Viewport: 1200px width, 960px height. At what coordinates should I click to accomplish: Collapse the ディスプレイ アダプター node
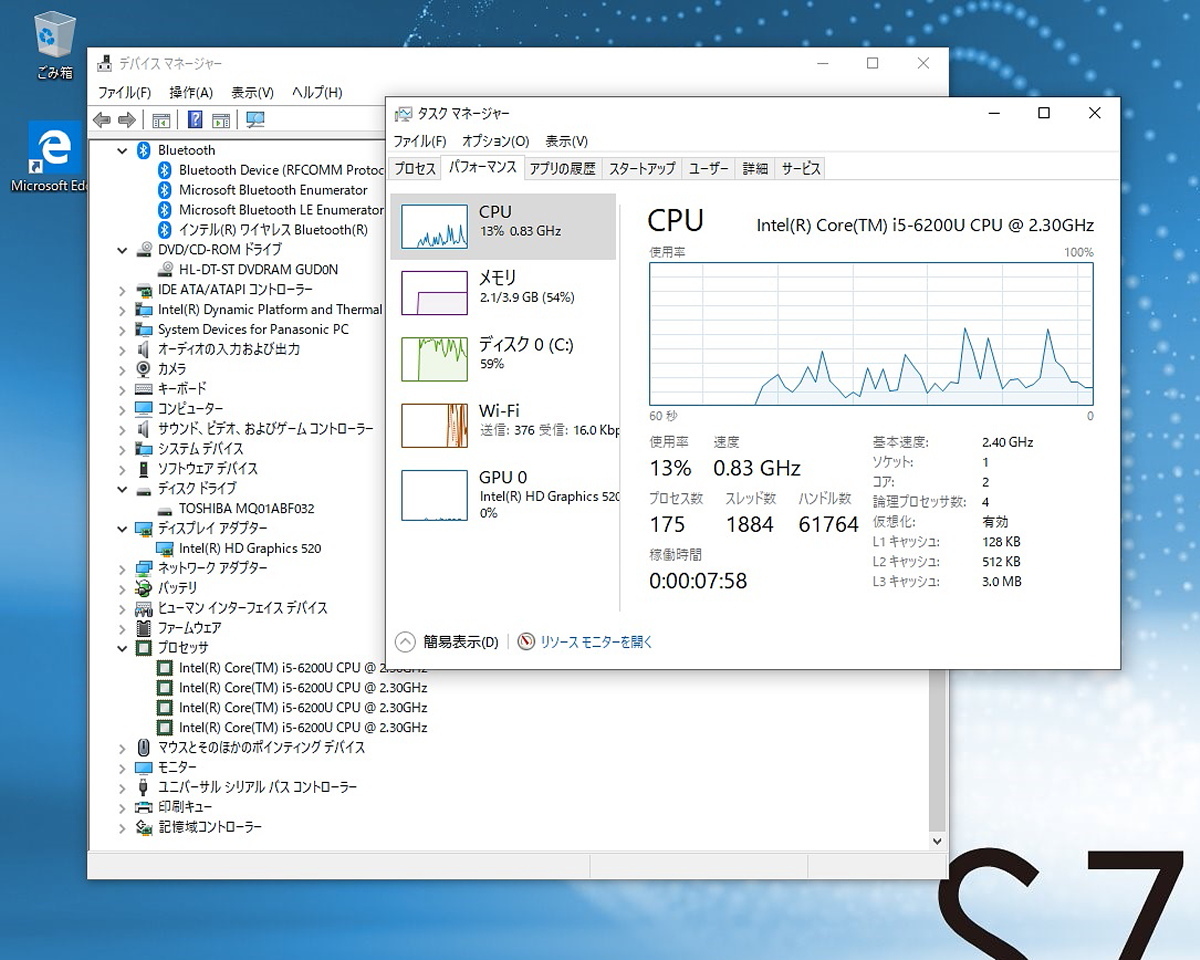(122, 528)
